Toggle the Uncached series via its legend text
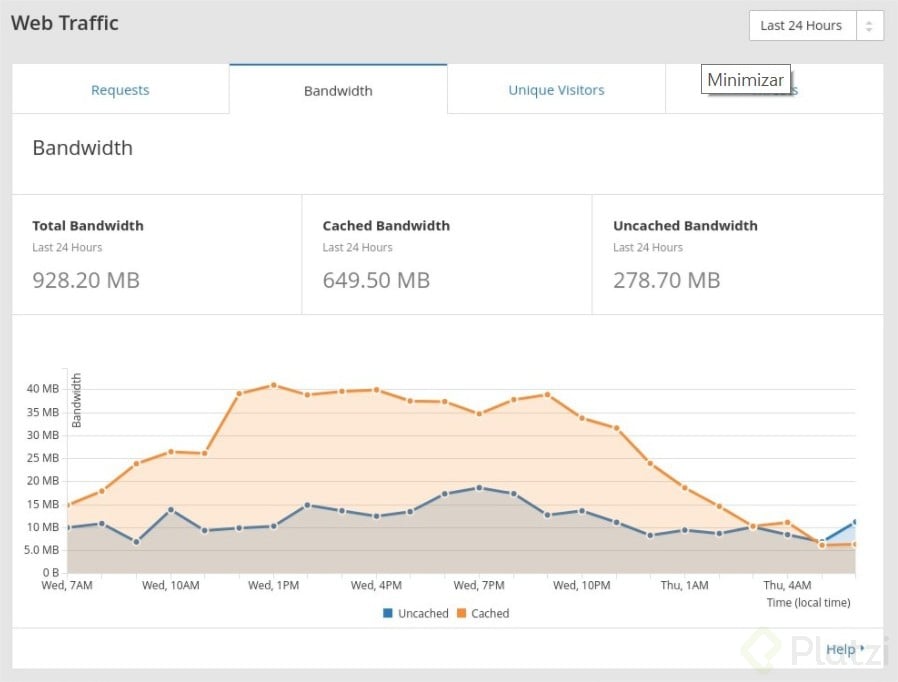898x682 pixels. click(423, 613)
